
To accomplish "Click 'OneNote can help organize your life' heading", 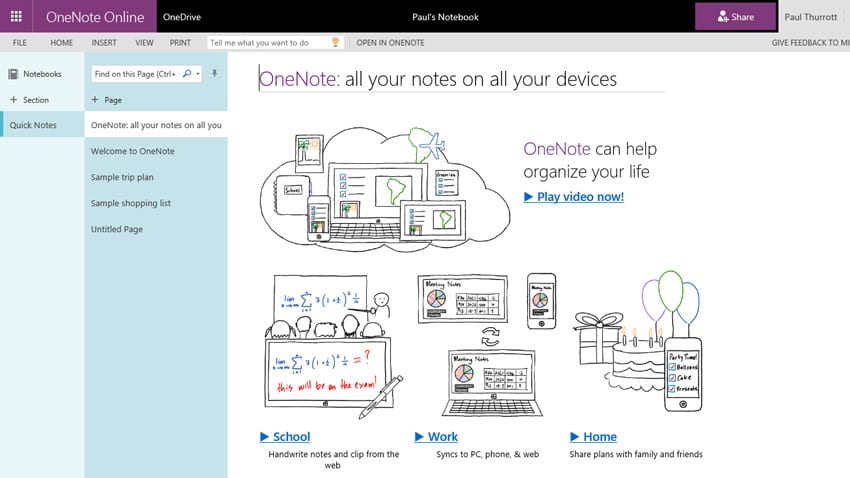I will tap(590, 160).
